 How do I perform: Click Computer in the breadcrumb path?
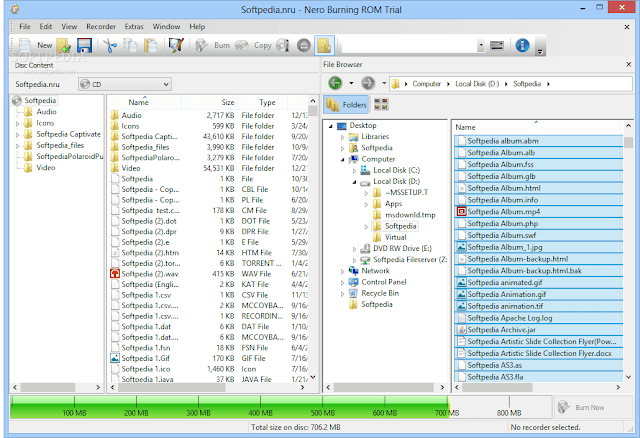tap(427, 84)
